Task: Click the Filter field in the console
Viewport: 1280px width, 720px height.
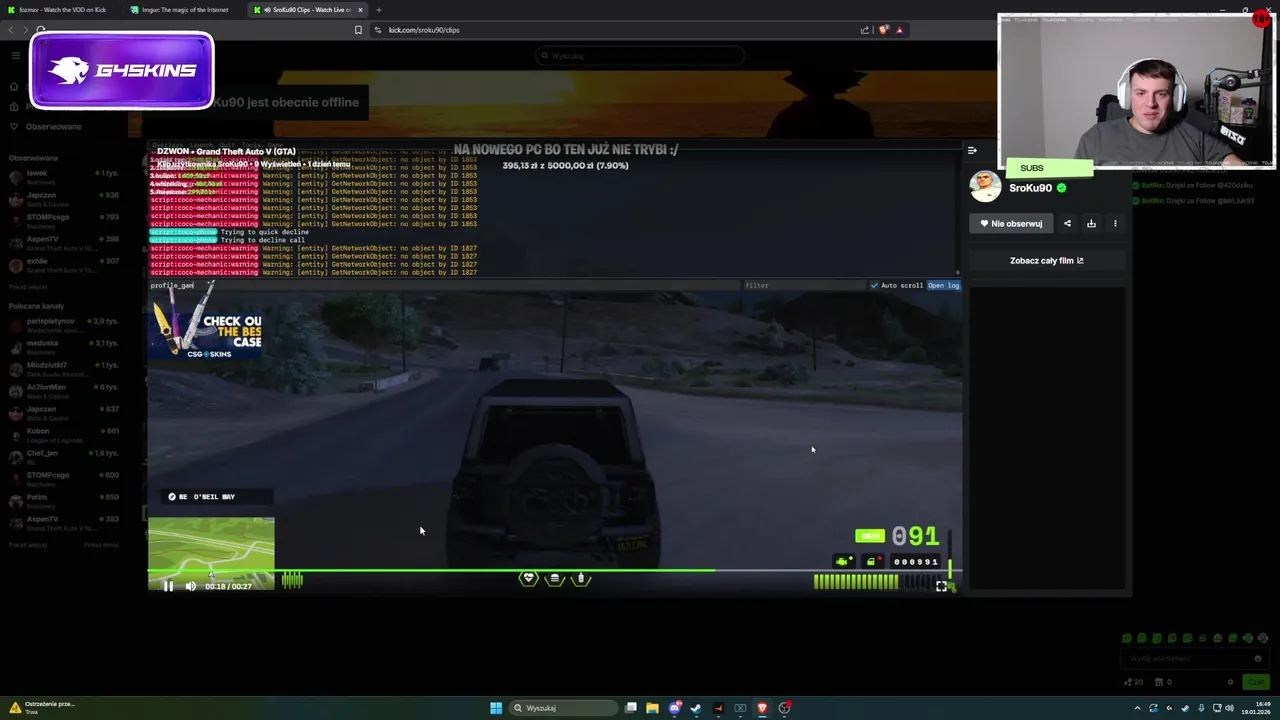Action: tap(804, 286)
